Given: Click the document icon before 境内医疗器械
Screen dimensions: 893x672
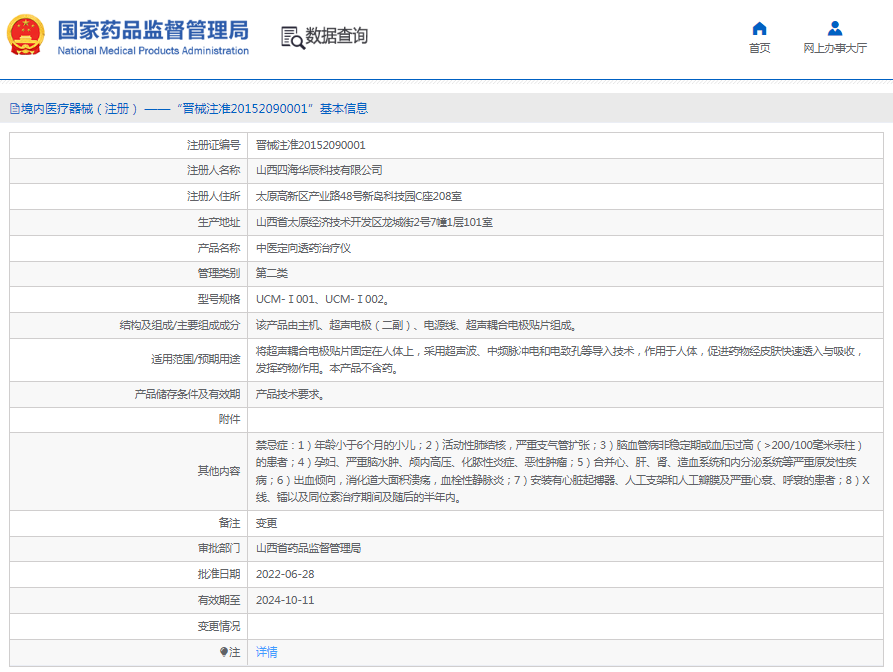Looking at the screenshot, I should 14,108.
